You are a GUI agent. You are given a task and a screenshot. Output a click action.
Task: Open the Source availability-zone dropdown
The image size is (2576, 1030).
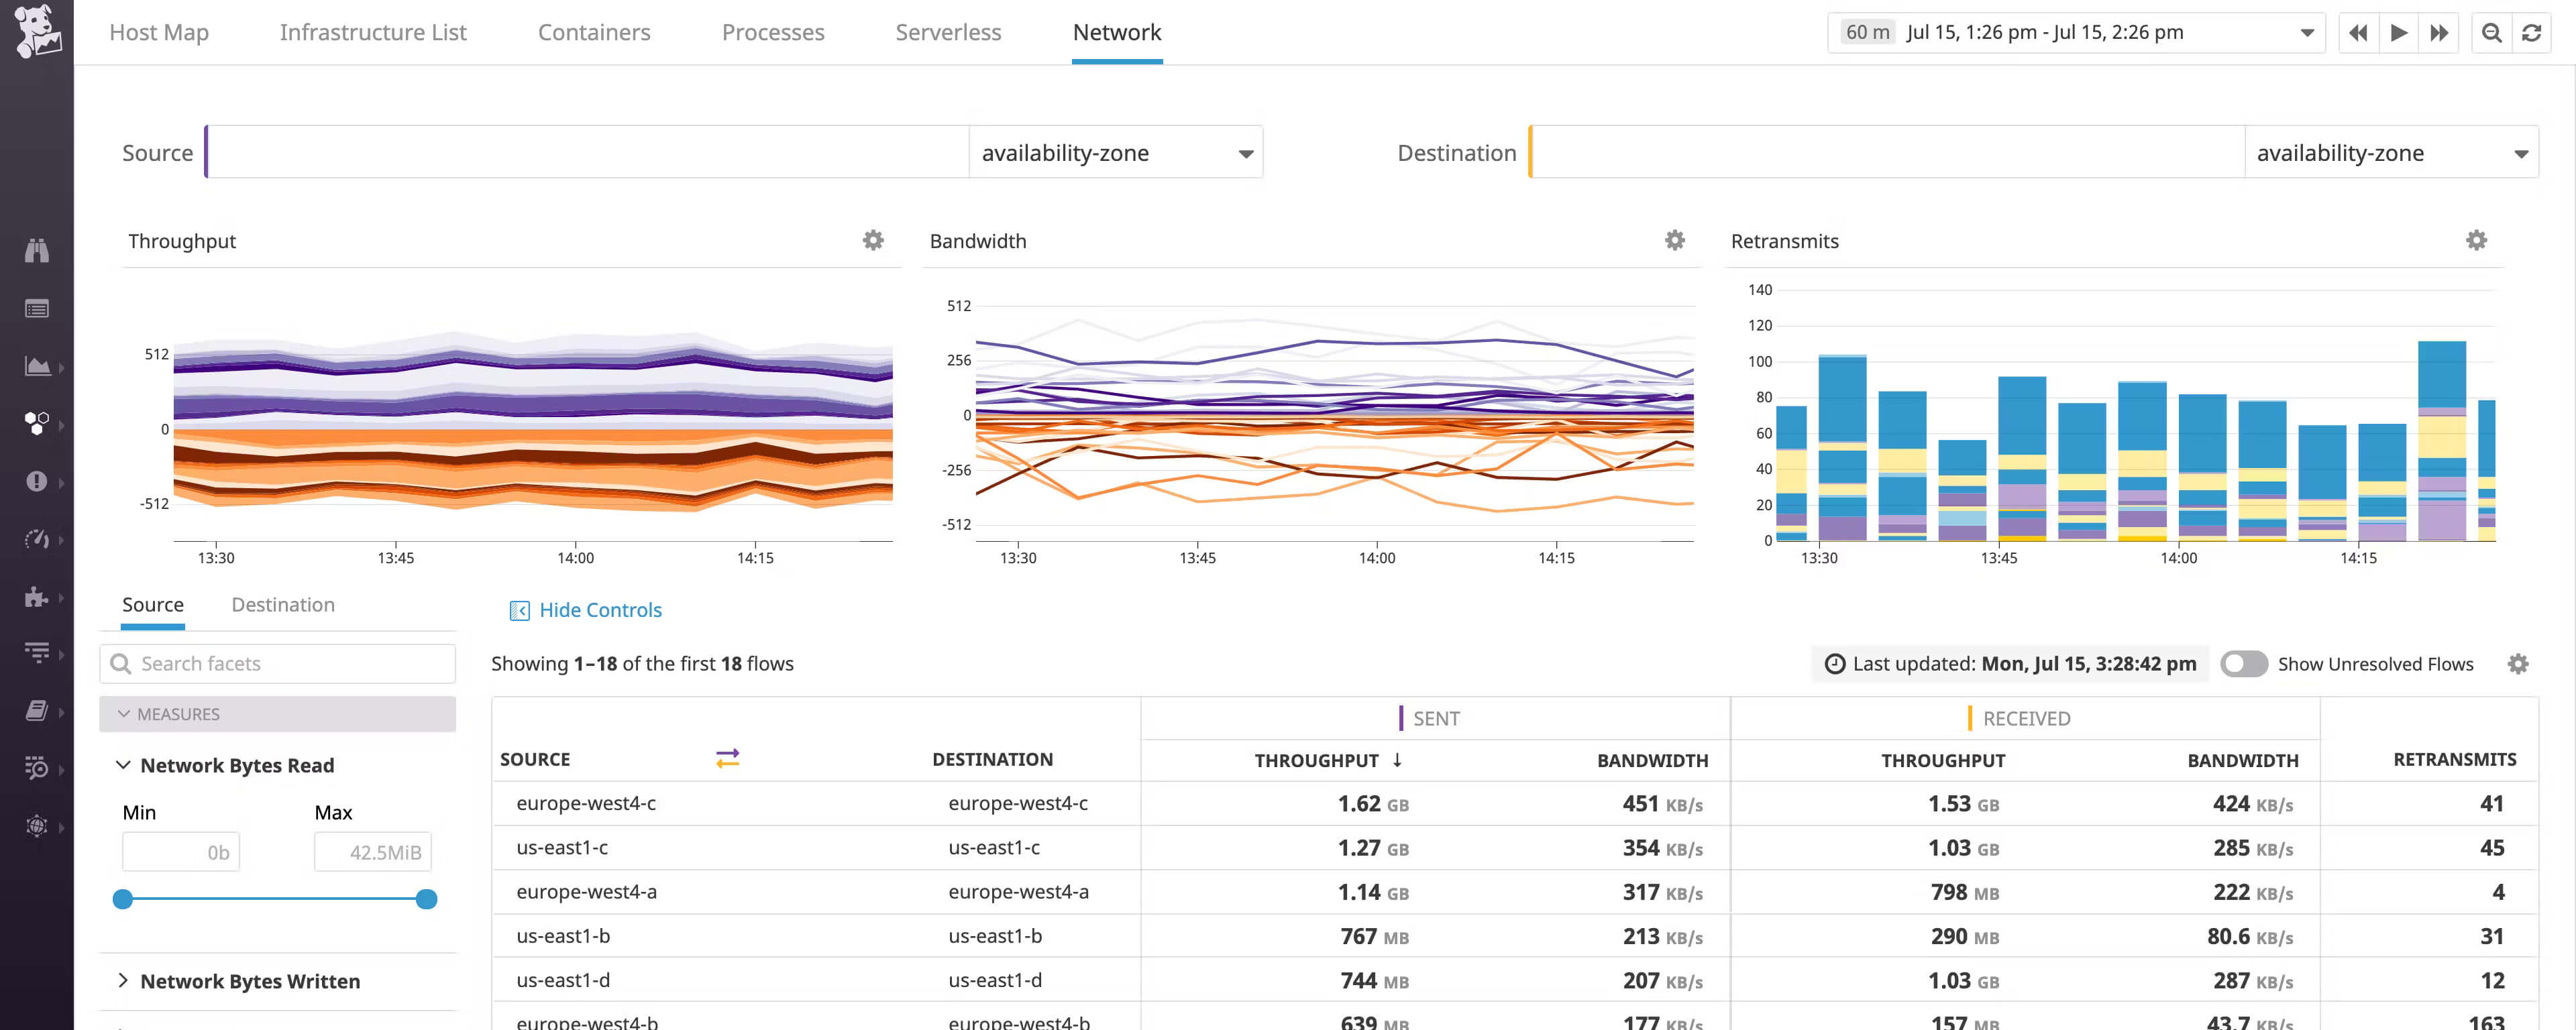tap(1116, 153)
